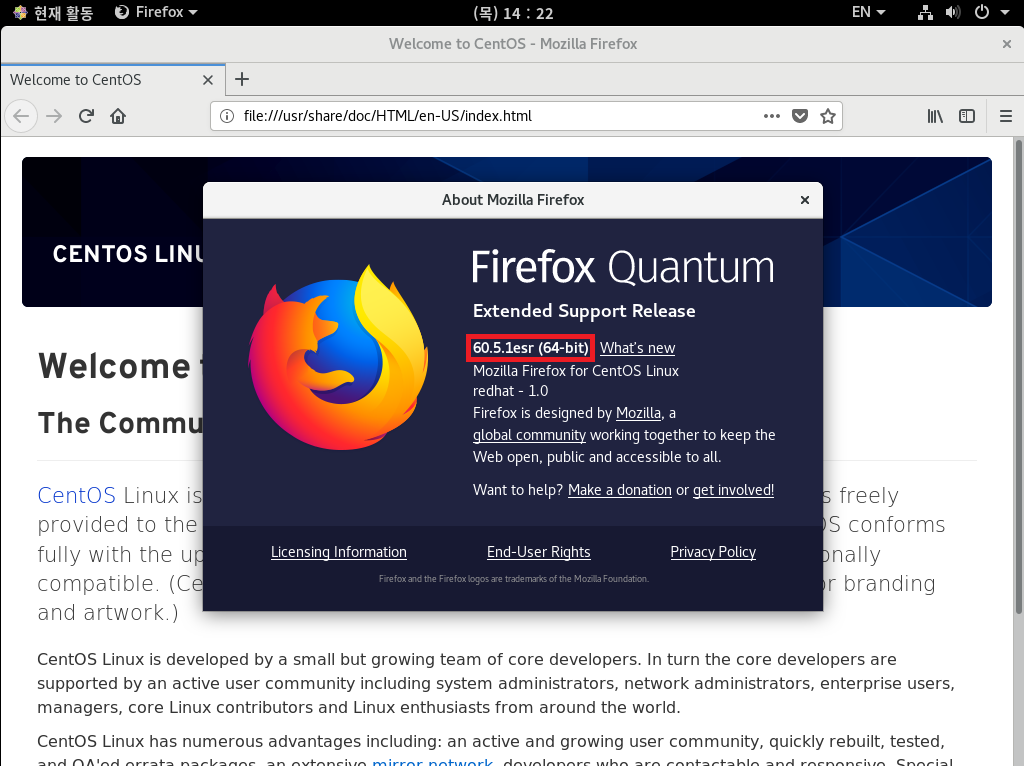Toggle the sidebar view icon
The height and width of the screenshot is (766, 1024).
click(x=967, y=116)
